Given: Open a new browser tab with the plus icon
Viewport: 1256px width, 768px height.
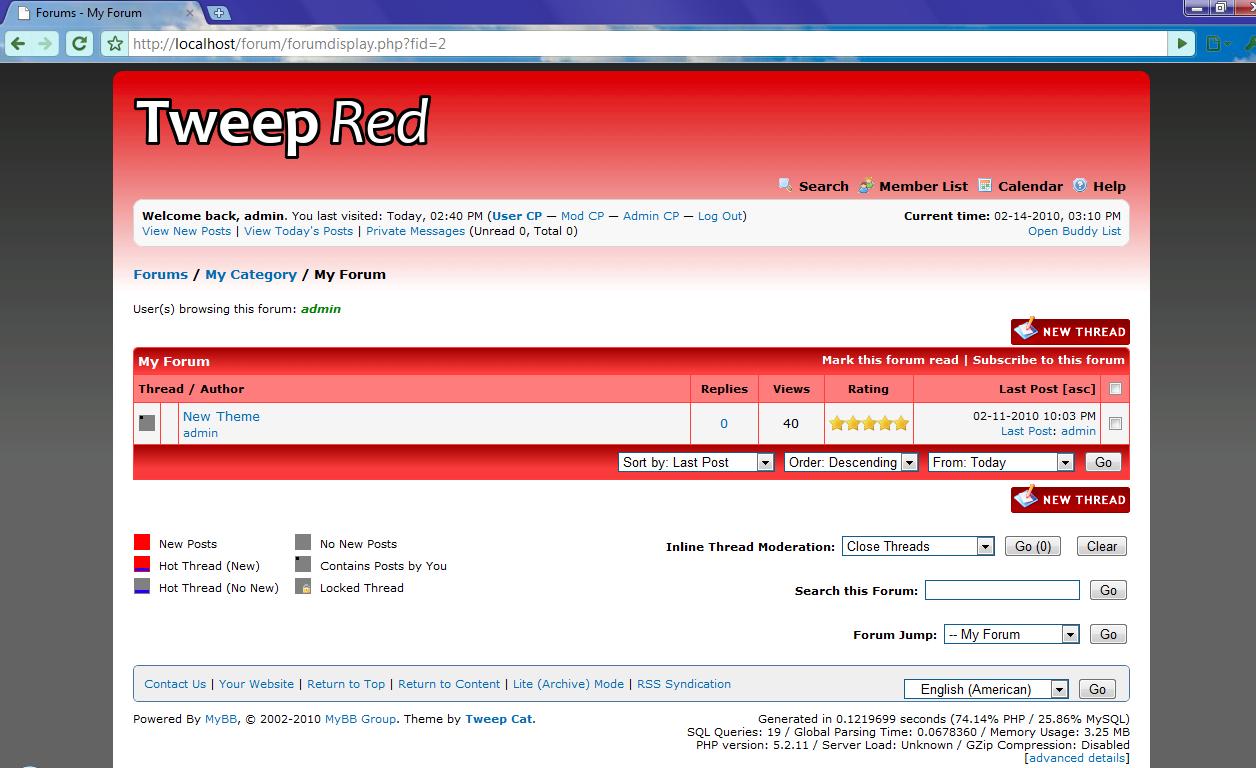Looking at the screenshot, I should coord(219,13).
